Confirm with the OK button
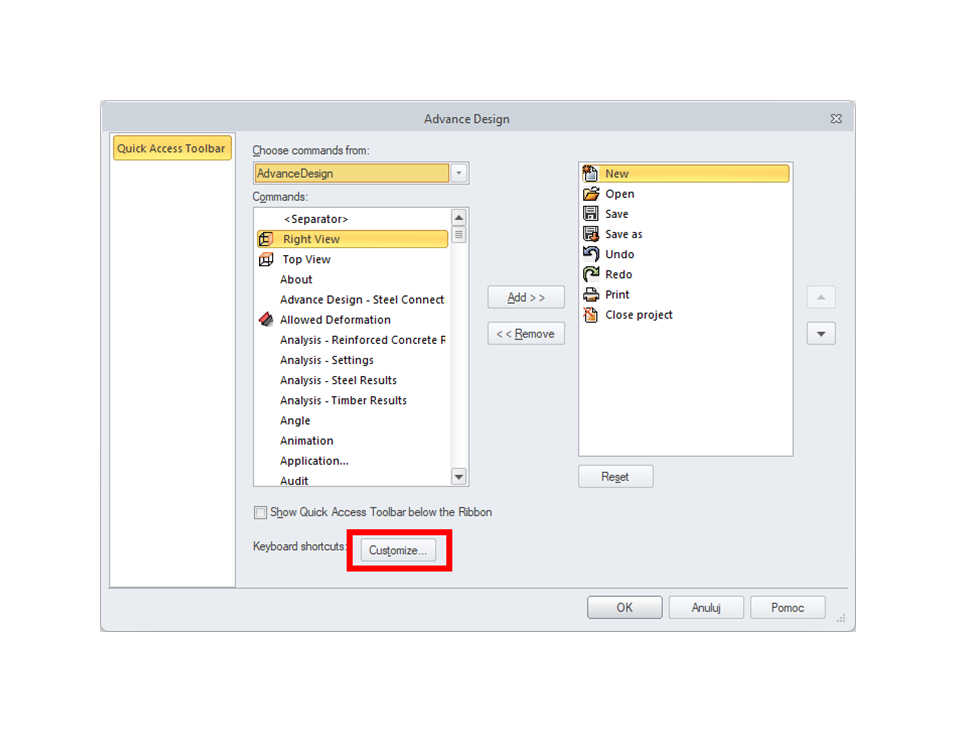This screenshot has width=956, height=732. point(624,608)
